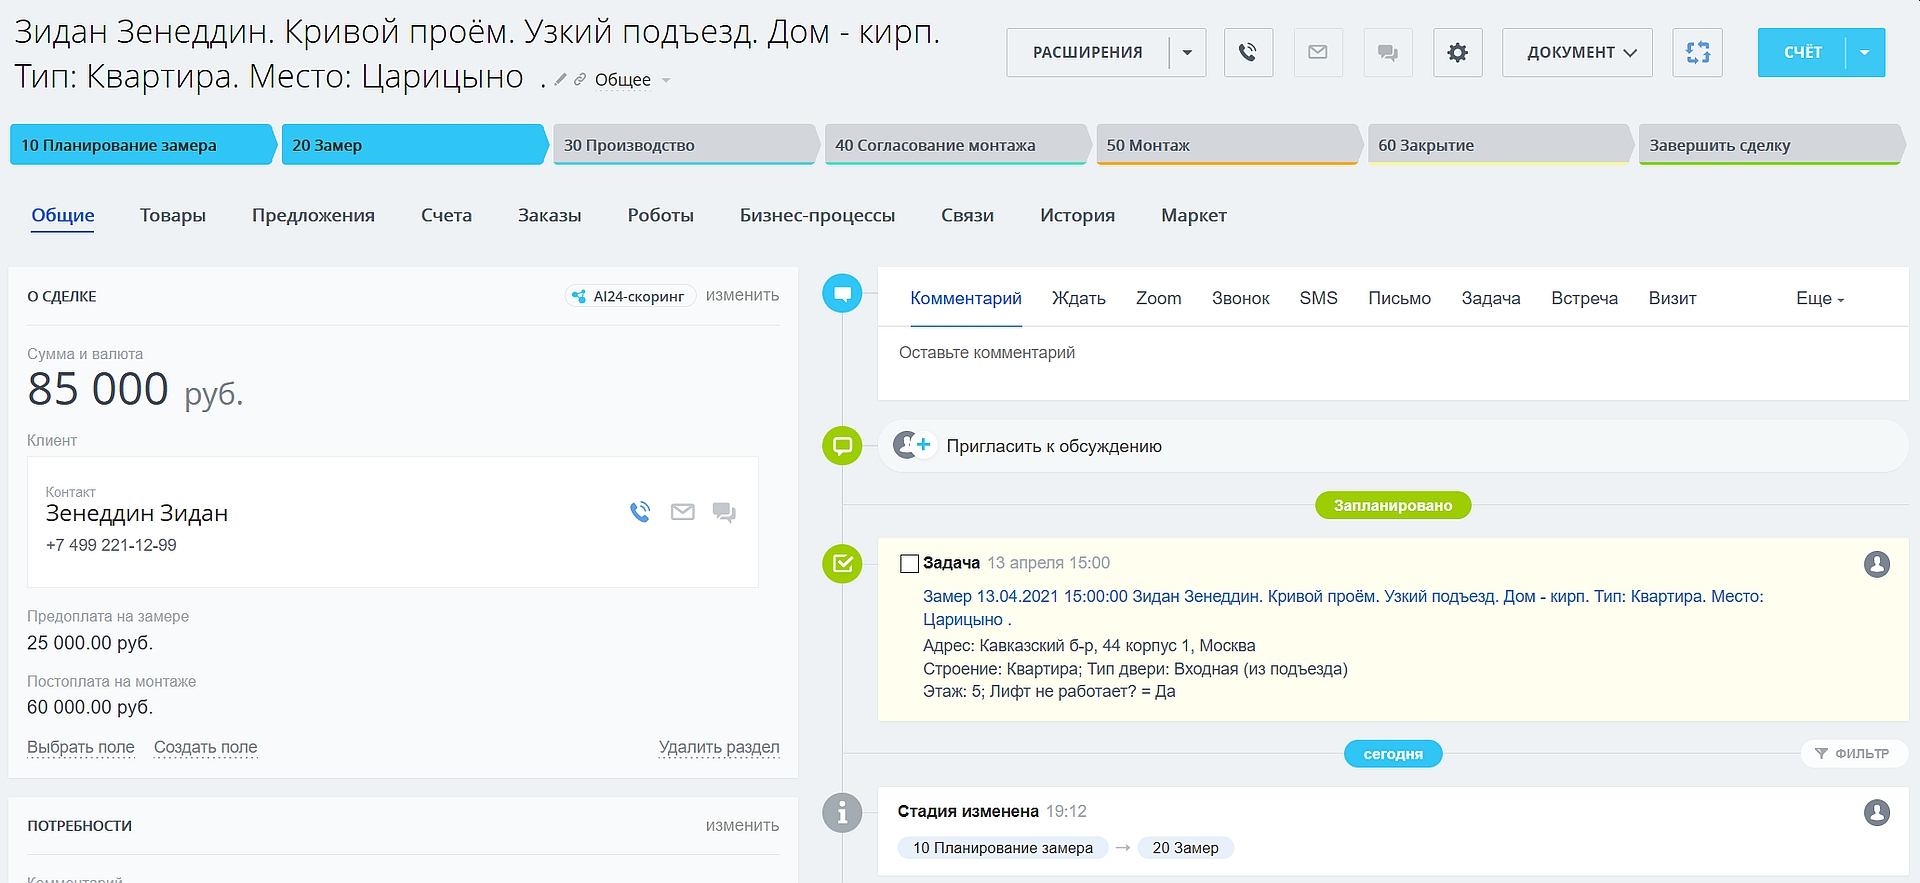Click the Оставьте комментарий input field
This screenshot has height=883, width=1920.
coord(1390,353)
